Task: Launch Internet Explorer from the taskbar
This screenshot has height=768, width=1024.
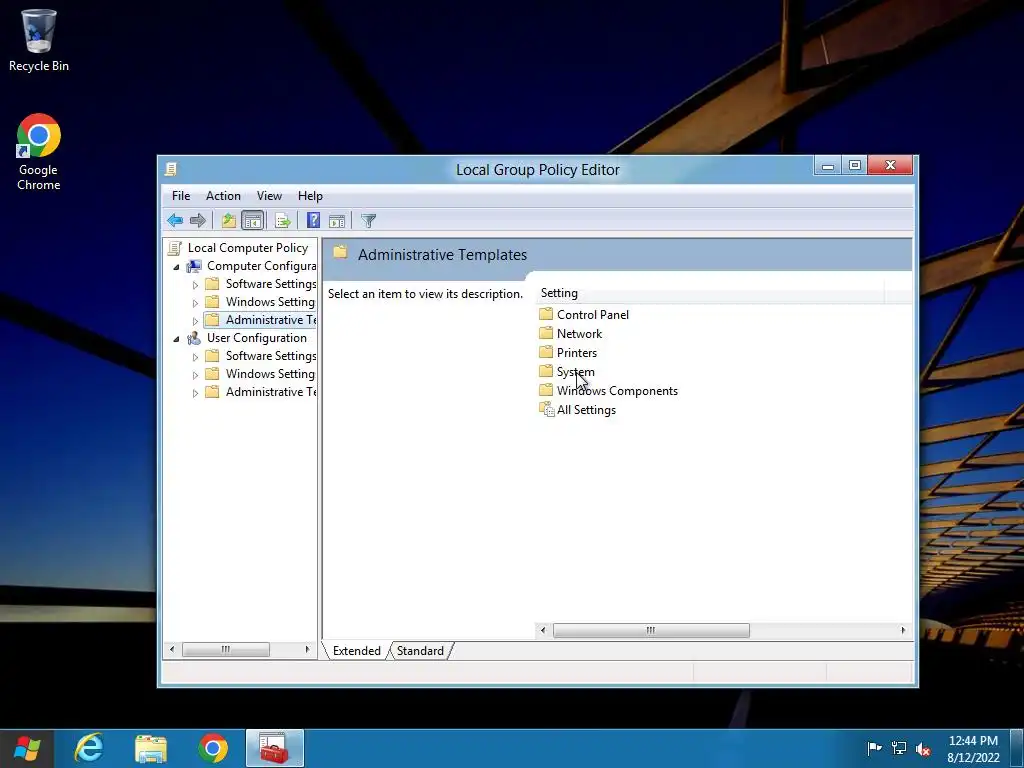Action: [89, 748]
